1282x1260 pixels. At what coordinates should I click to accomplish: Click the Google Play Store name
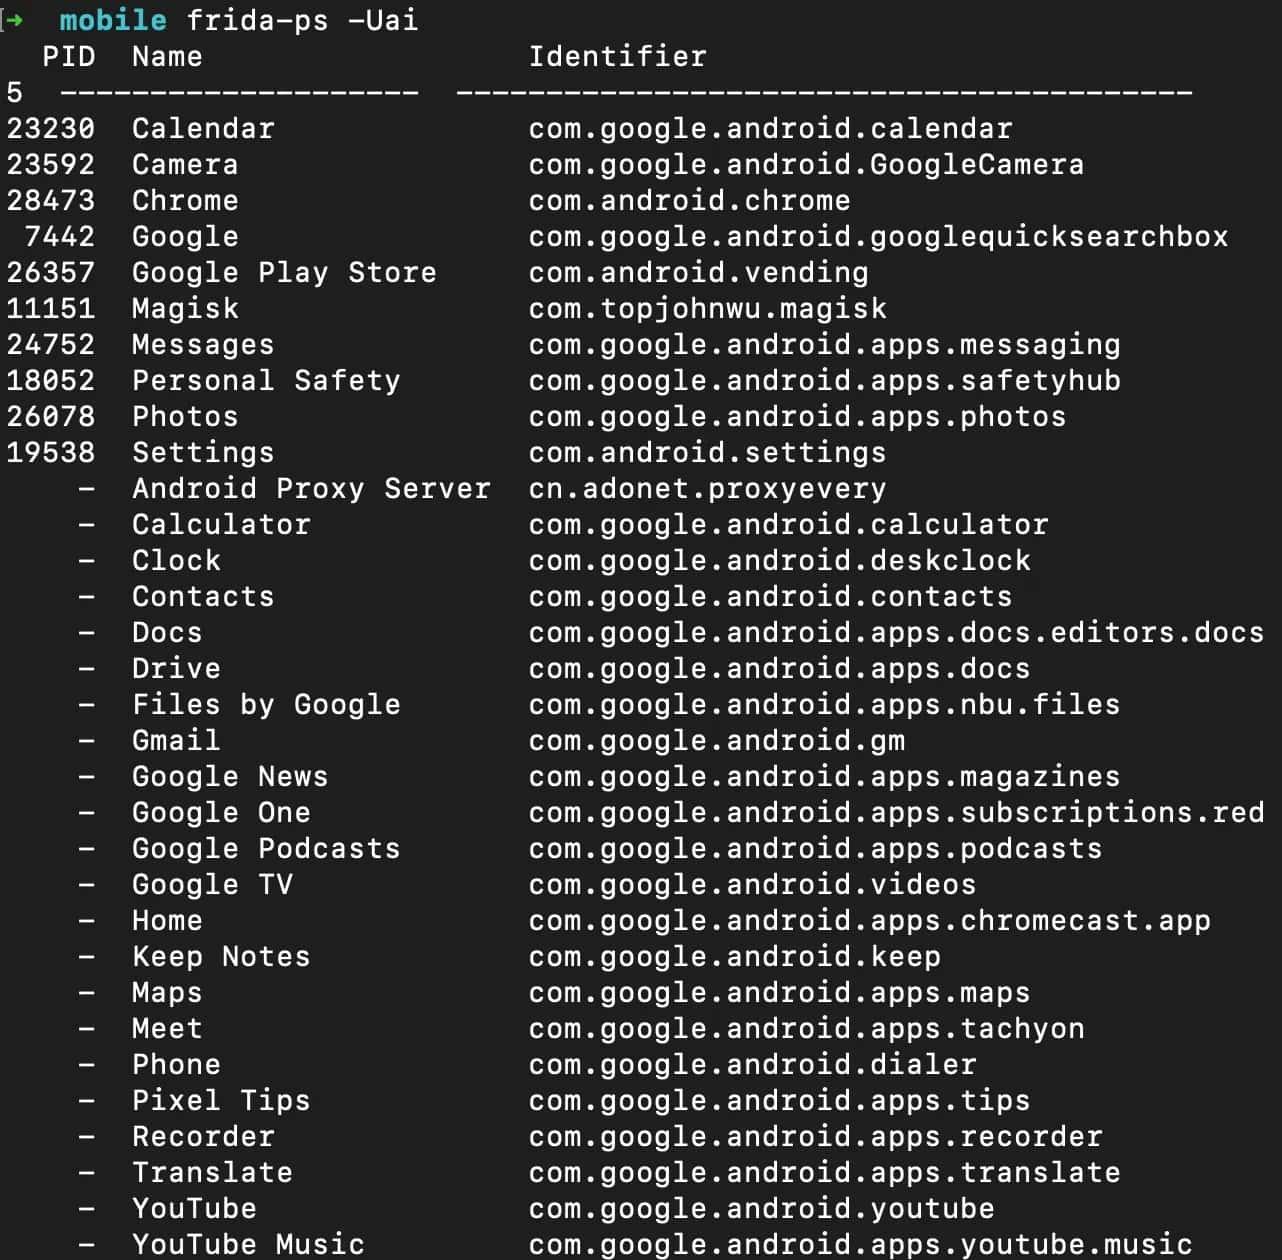tap(284, 272)
